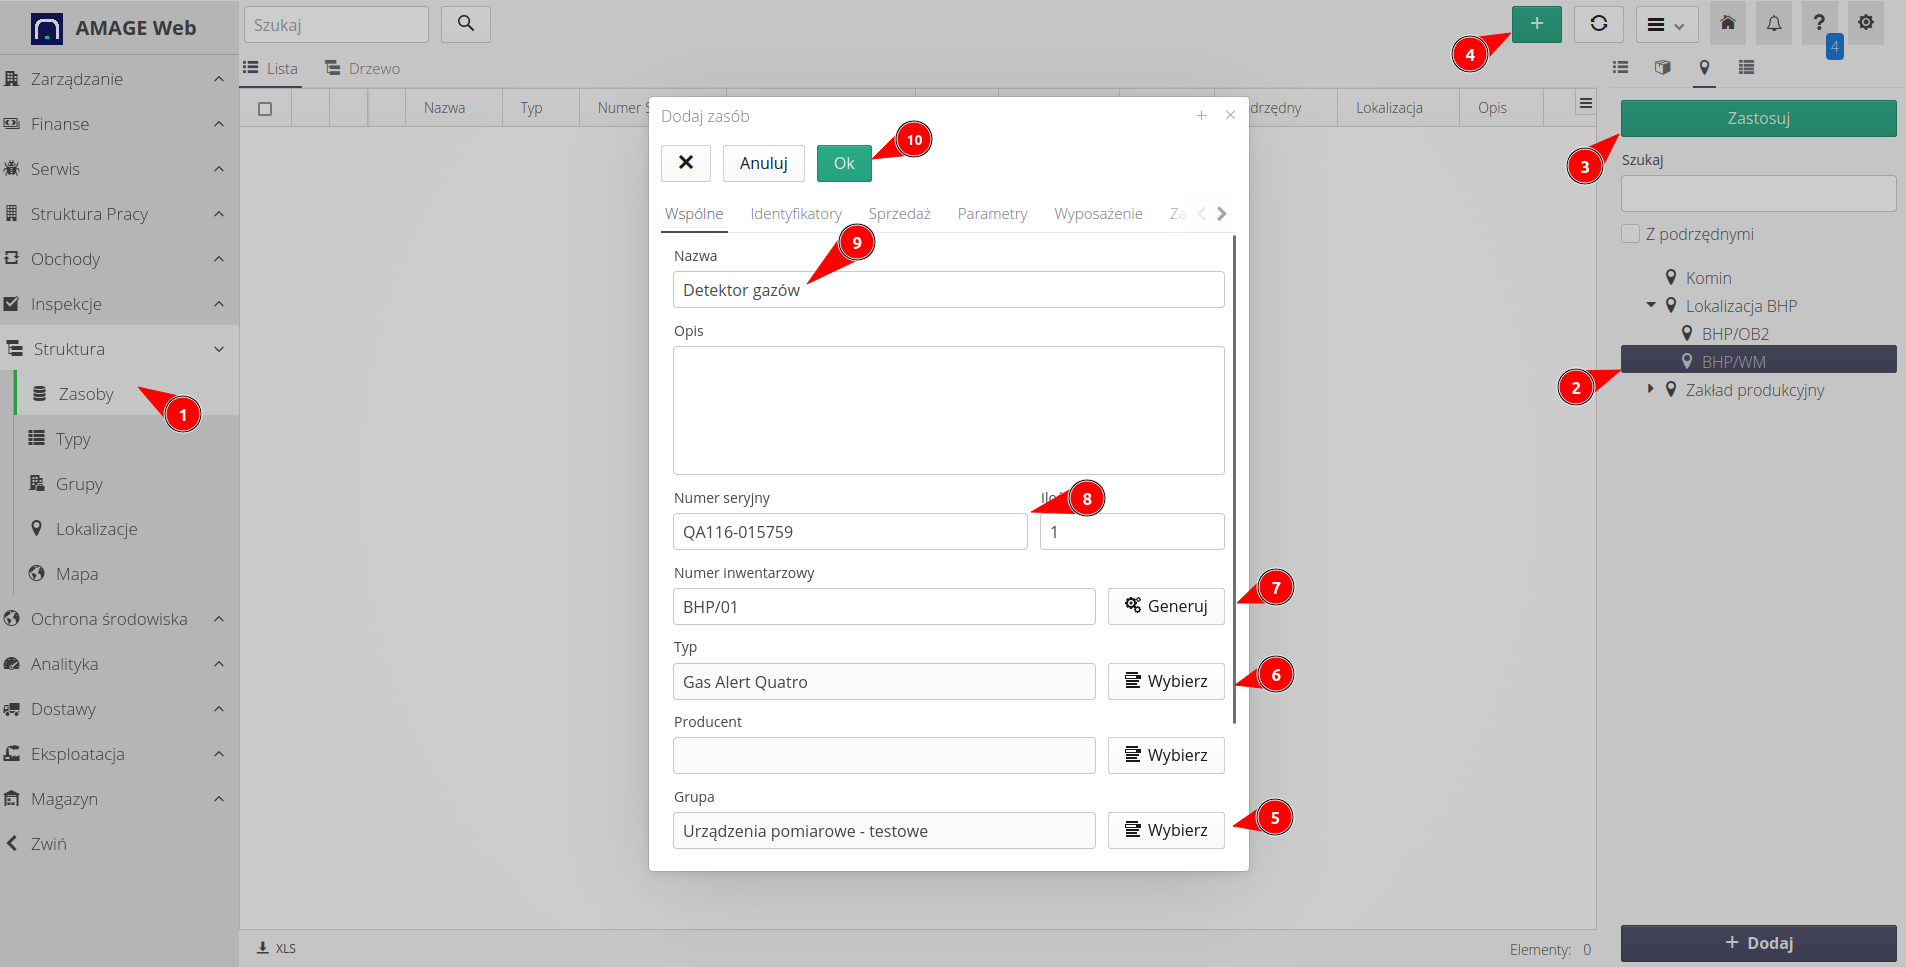Switch to the 'Identyfikatory' tab
The height and width of the screenshot is (967, 1906).
[x=795, y=214]
